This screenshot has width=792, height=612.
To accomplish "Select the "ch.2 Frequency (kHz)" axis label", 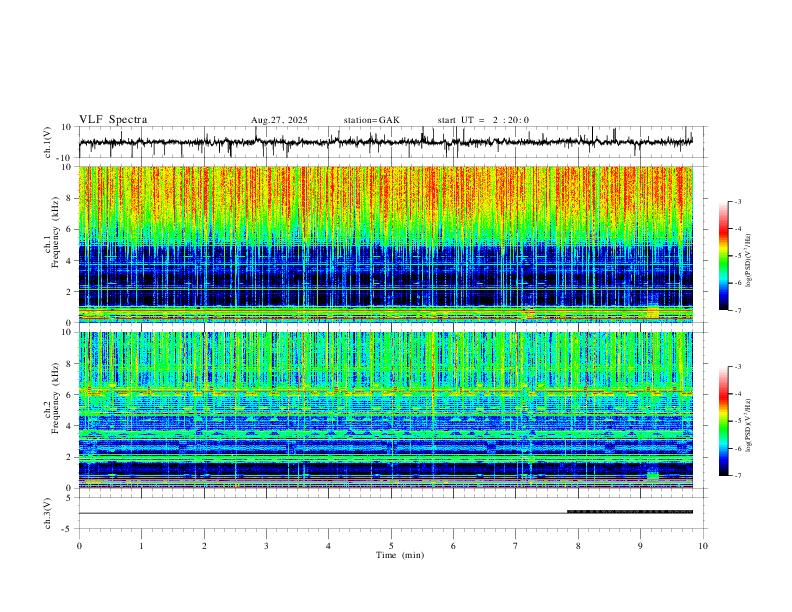I will (52, 398).
